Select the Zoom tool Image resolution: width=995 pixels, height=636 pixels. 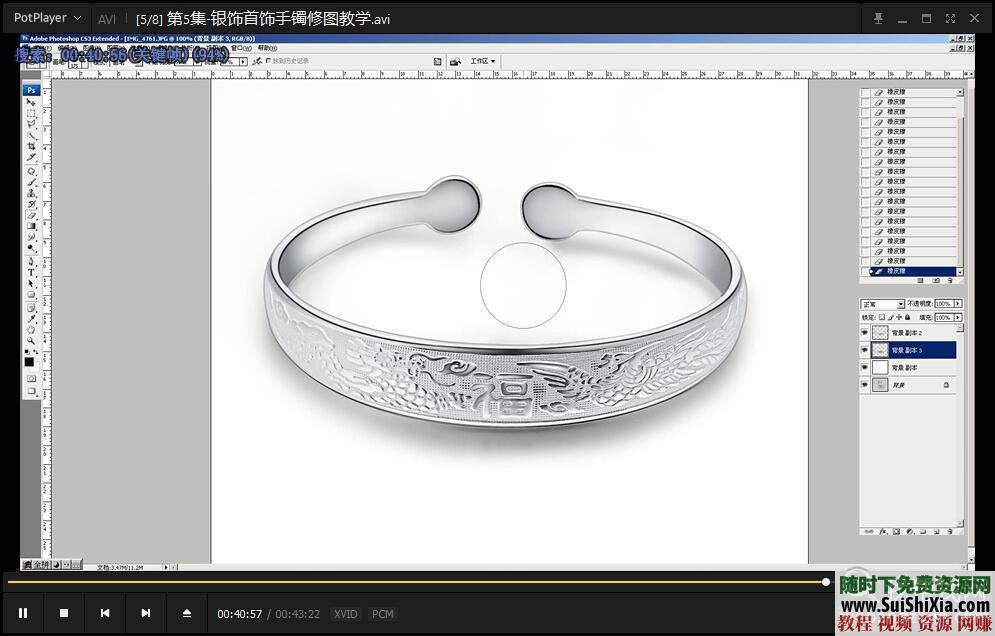tap(31, 340)
